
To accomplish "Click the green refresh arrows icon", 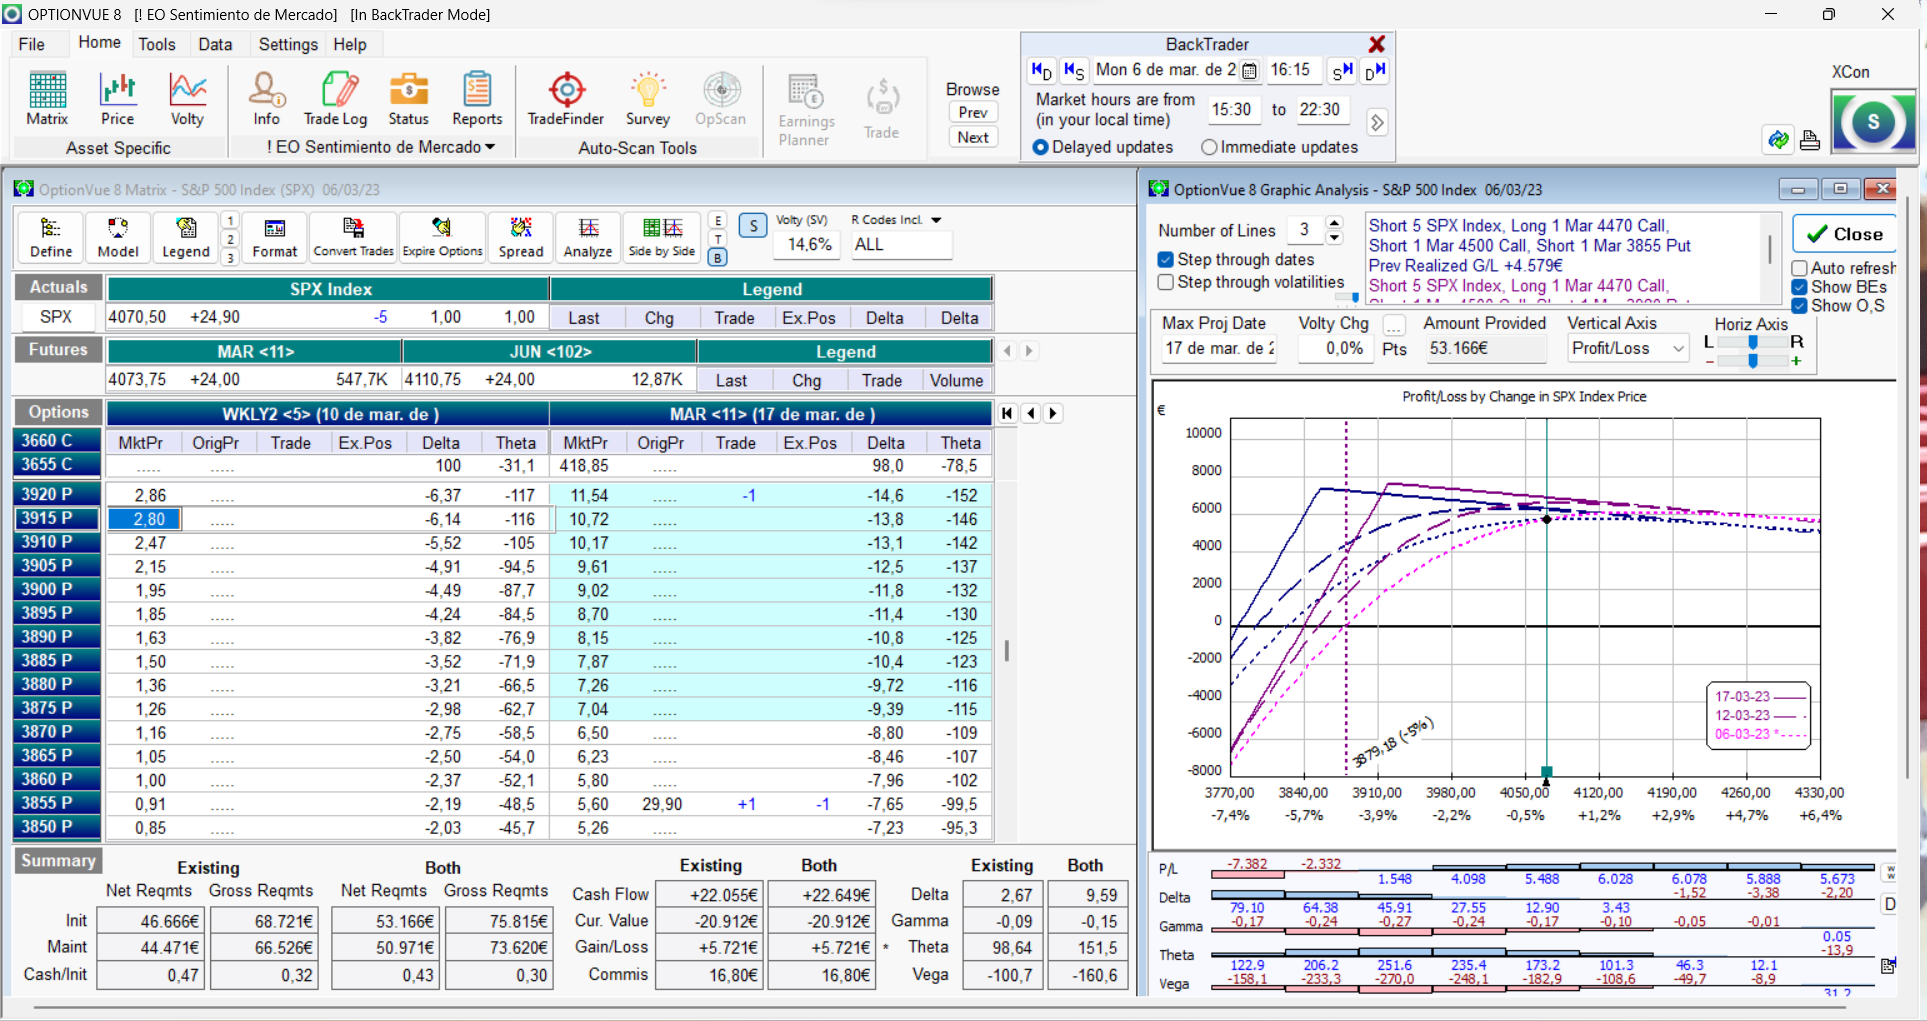I will pos(1778,140).
